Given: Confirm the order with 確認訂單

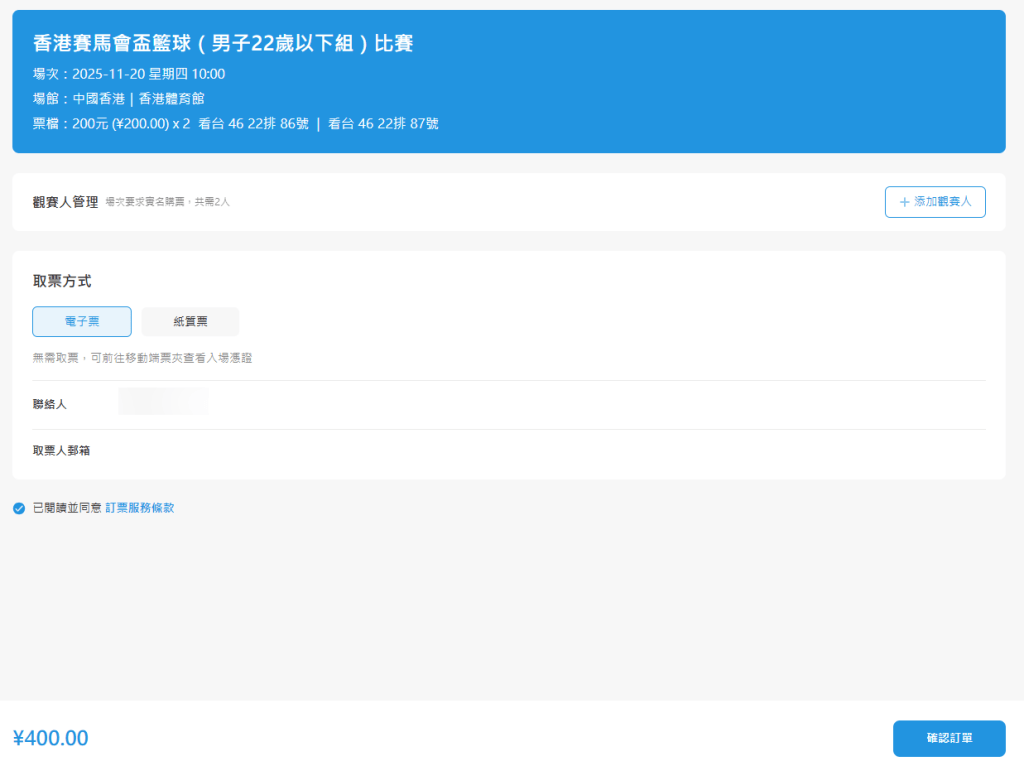Looking at the screenshot, I should click(949, 738).
